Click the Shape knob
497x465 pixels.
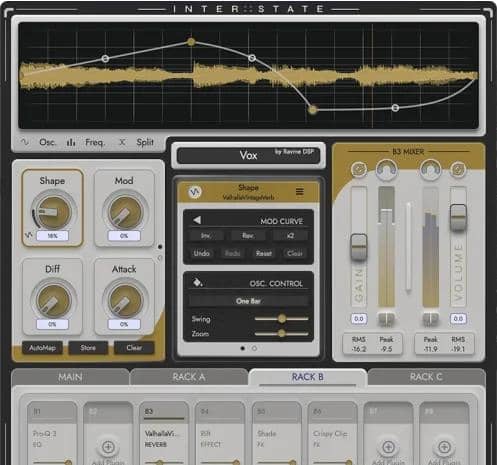pos(53,212)
